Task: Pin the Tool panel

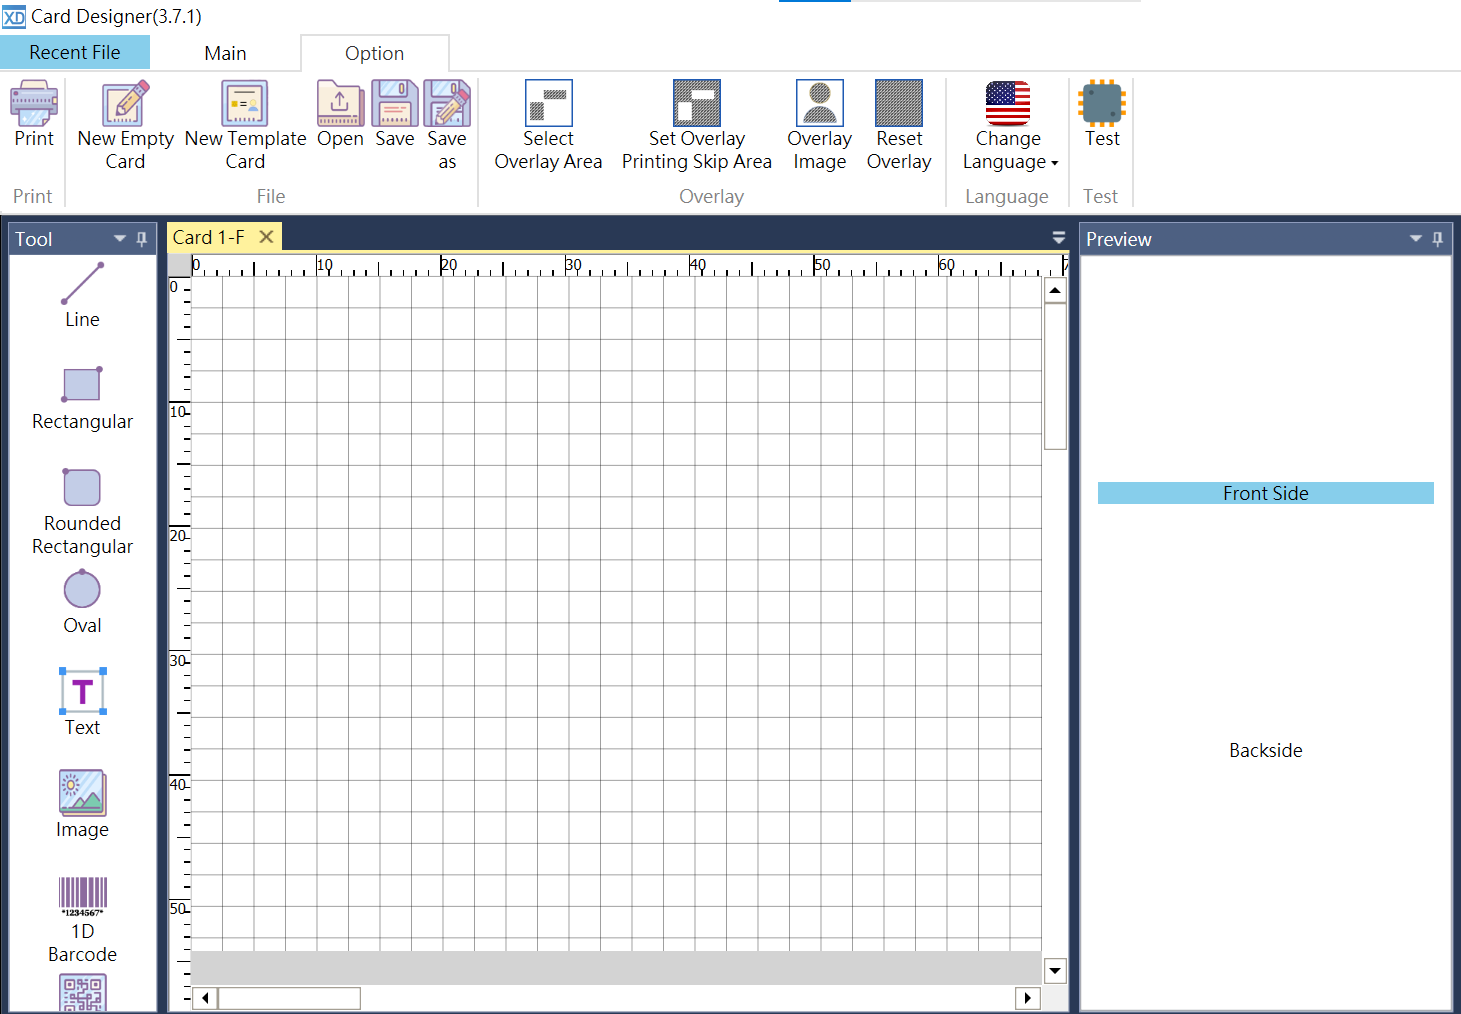Action: coord(142,238)
